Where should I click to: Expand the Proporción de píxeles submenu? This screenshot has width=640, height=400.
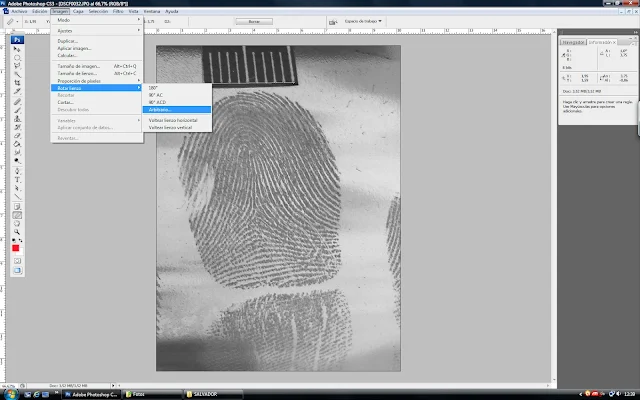click(x=97, y=81)
